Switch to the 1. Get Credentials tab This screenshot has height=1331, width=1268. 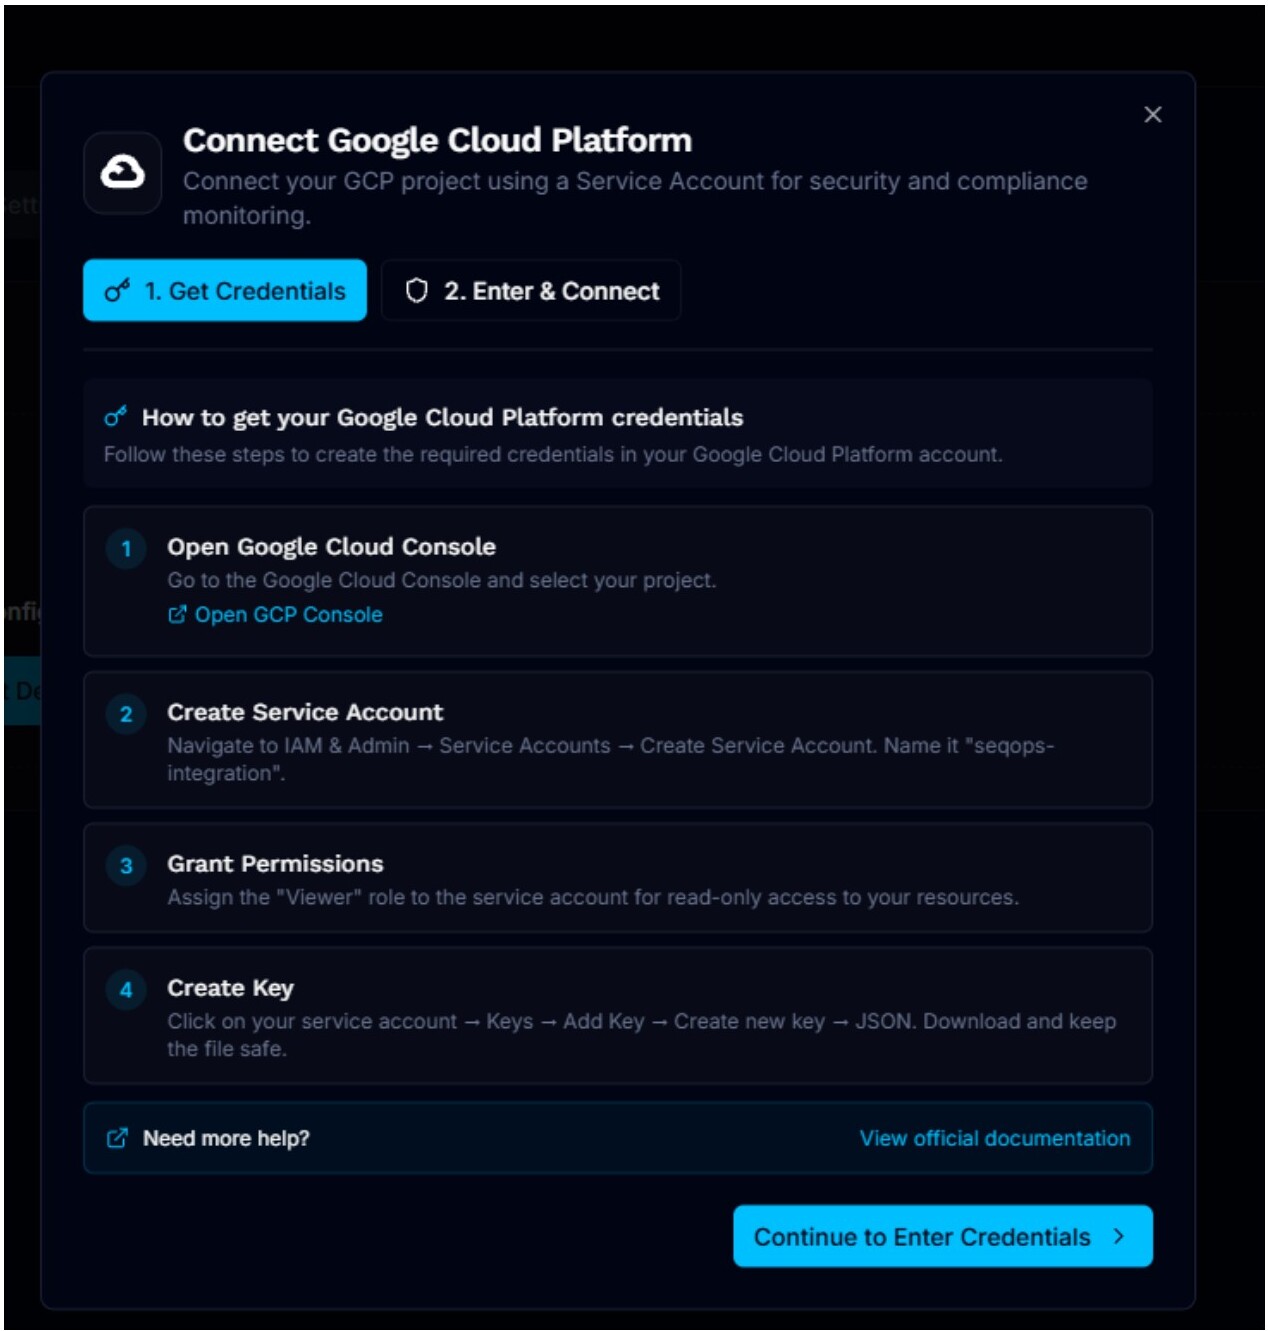click(225, 291)
